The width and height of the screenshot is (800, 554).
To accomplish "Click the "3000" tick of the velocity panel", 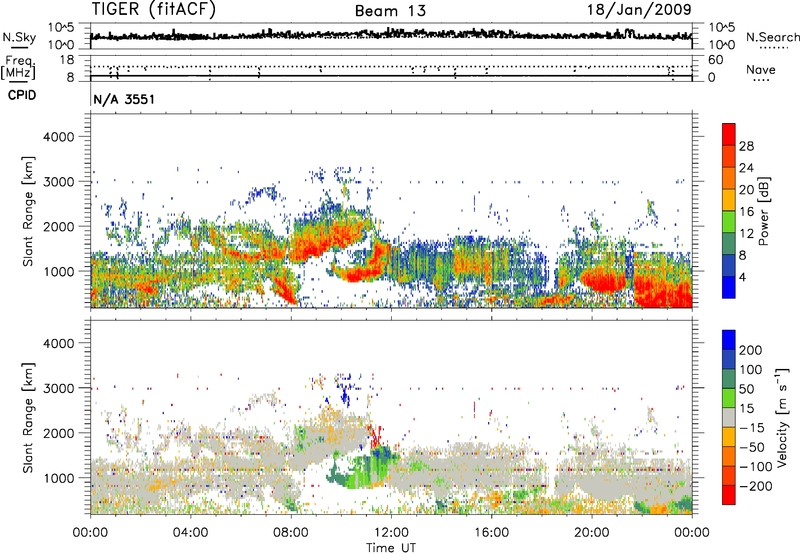I will tap(58, 388).
